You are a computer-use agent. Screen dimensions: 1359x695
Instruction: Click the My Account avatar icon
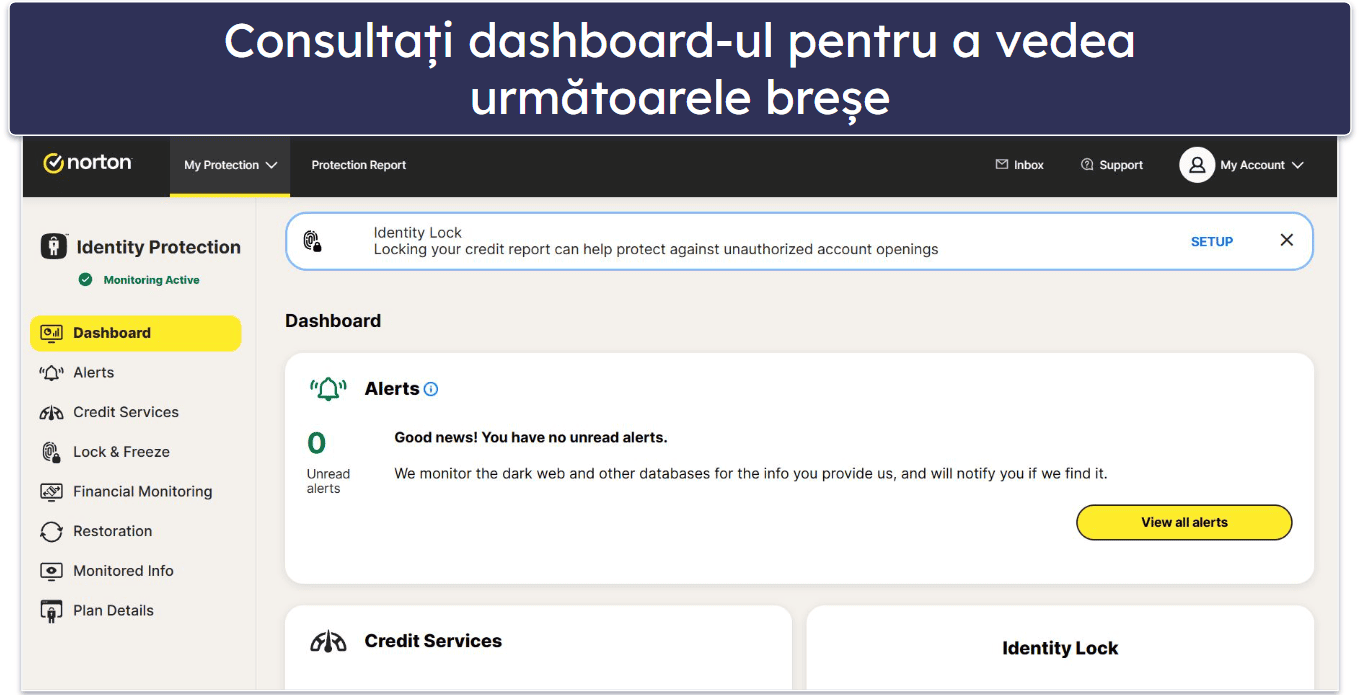coord(1196,165)
